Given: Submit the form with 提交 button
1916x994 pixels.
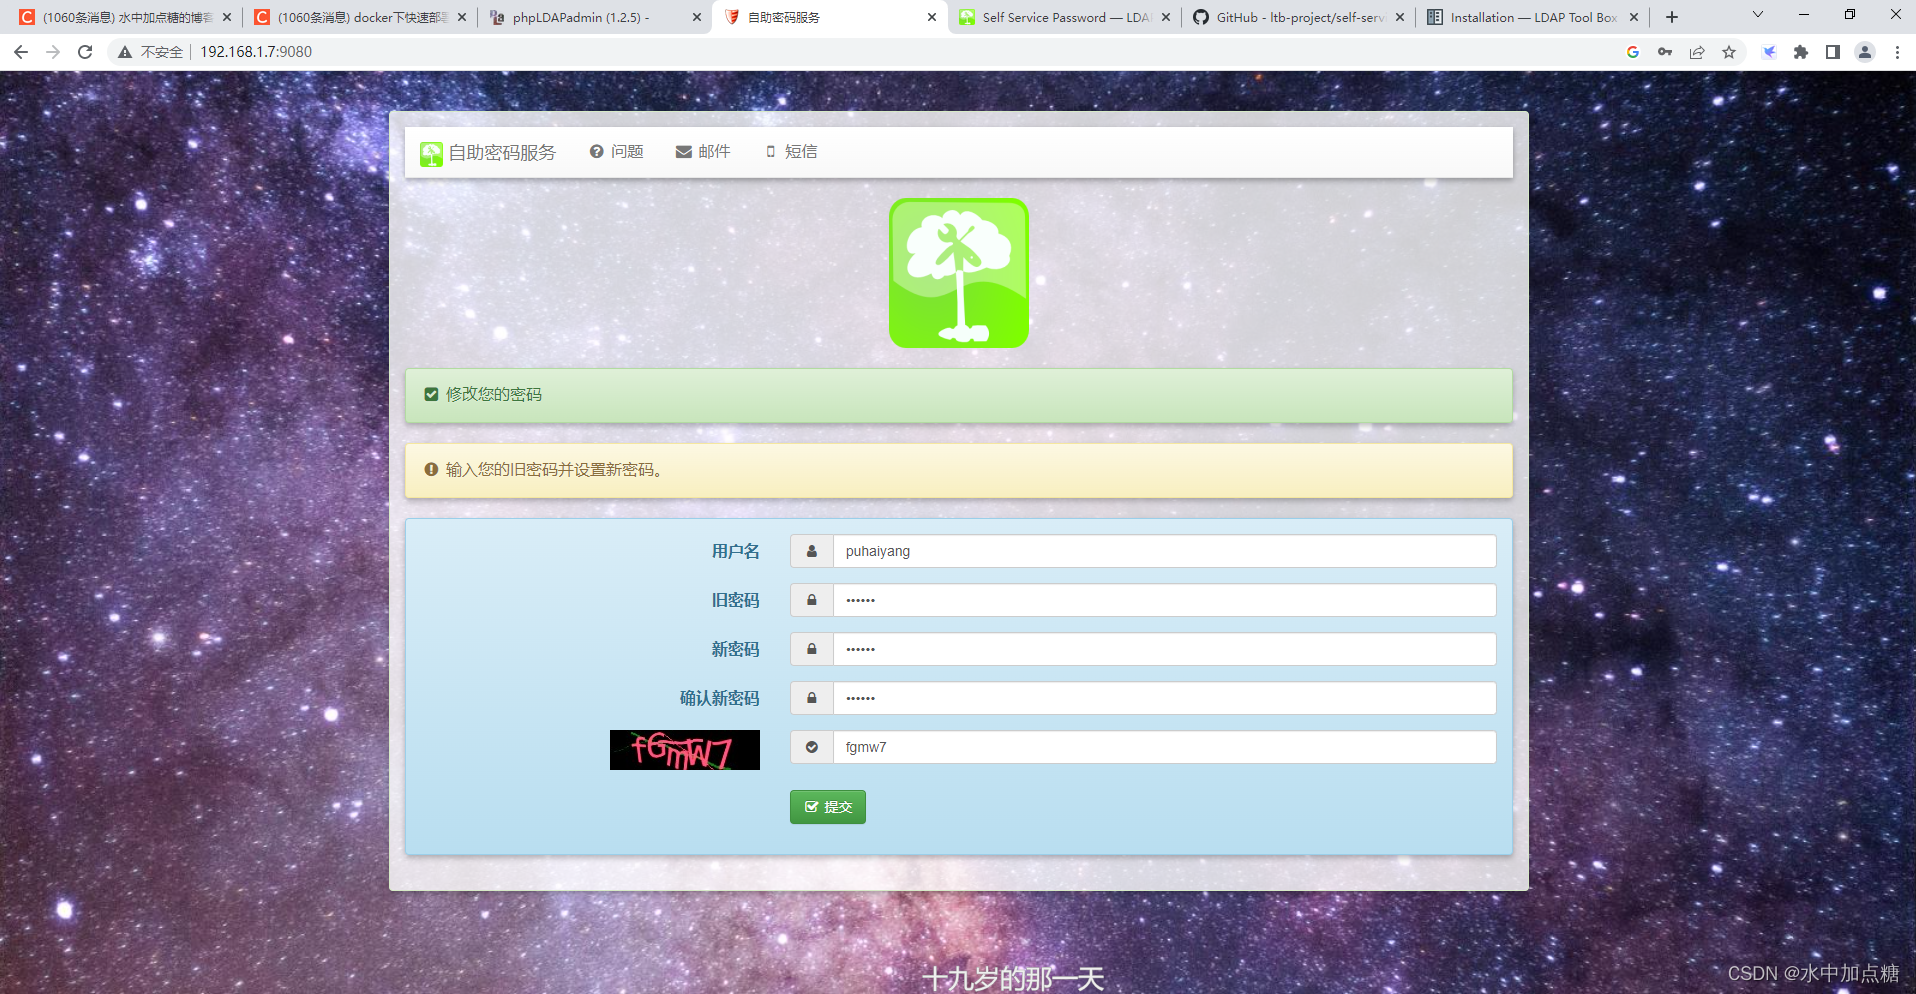Looking at the screenshot, I should coord(828,807).
